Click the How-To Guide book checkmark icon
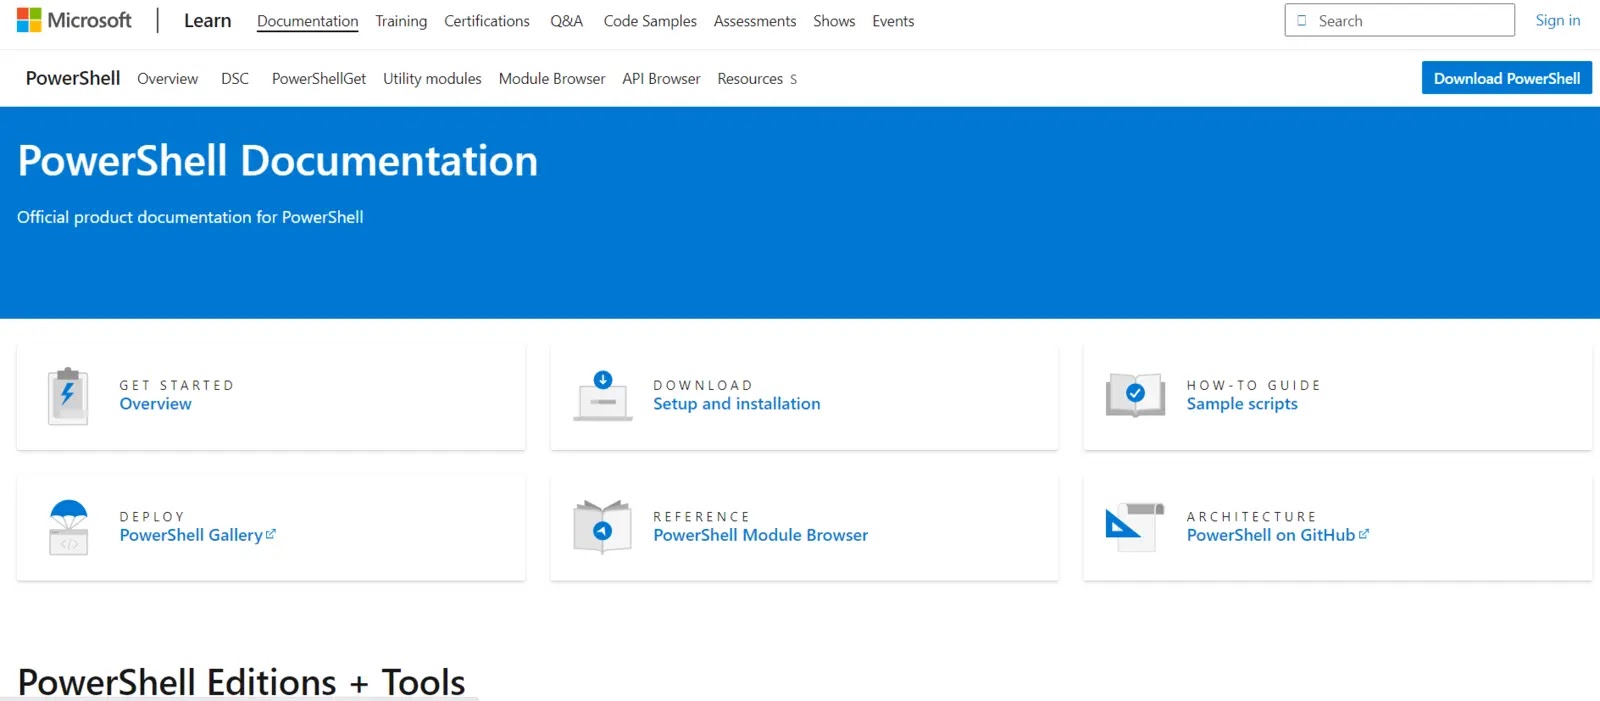This screenshot has width=1600, height=701. coord(1135,395)
